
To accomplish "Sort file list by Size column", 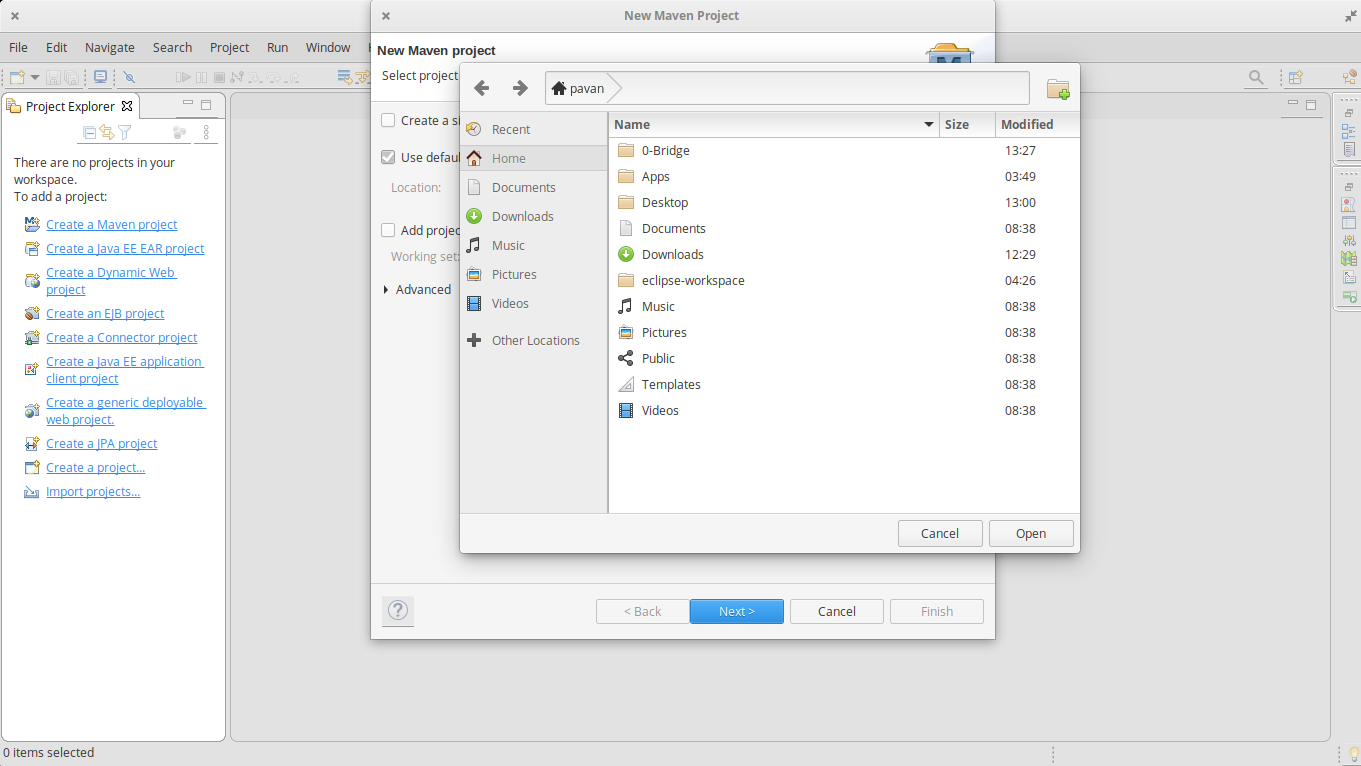I will [968, 124].
